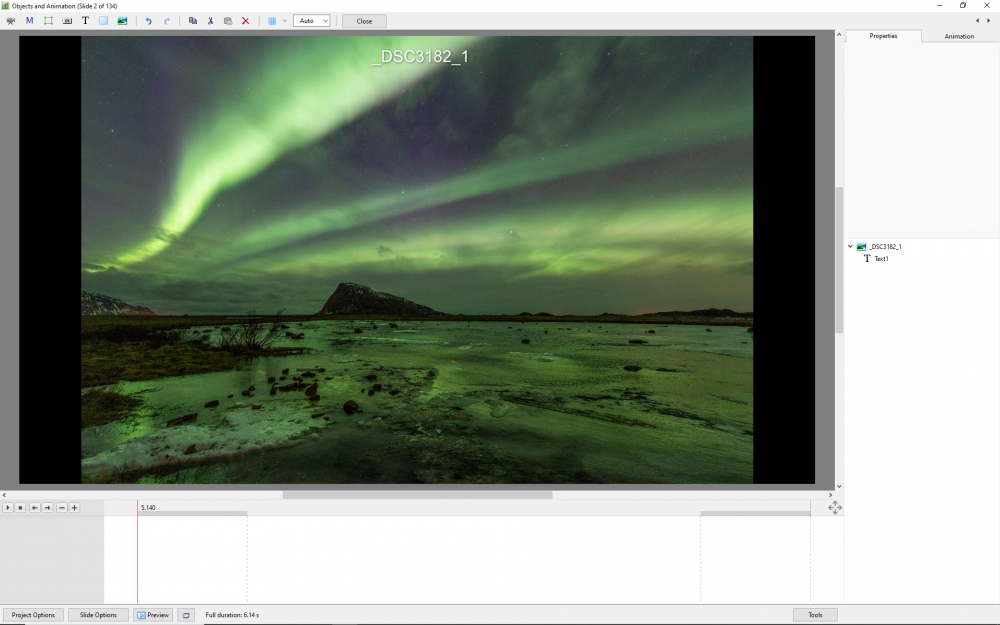The image size is (1000, 625).
Task: Click the horizontal scrollbar thumb under the canvas
Action: 418,495
